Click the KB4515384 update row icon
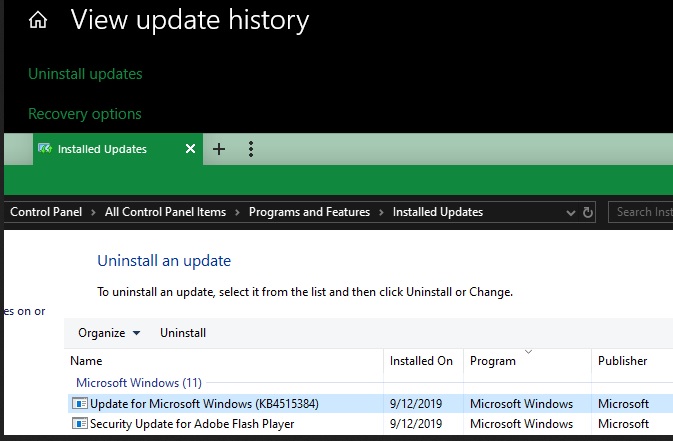The image size is (673, 441). pyautogui.click(x=80, y=403)
